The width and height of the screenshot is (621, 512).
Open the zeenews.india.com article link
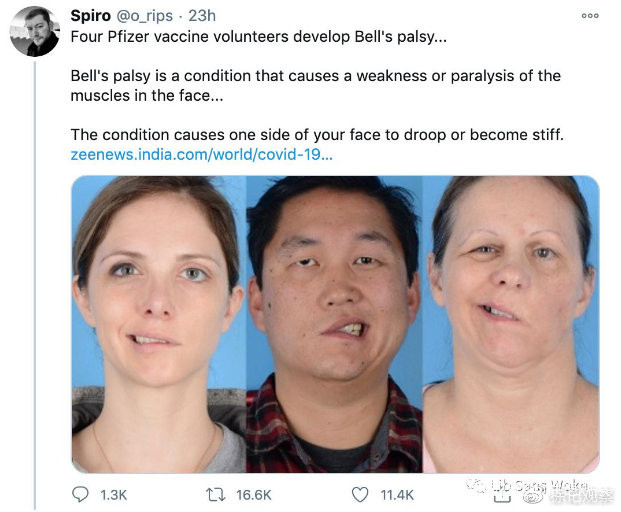(x=202, y=154)
